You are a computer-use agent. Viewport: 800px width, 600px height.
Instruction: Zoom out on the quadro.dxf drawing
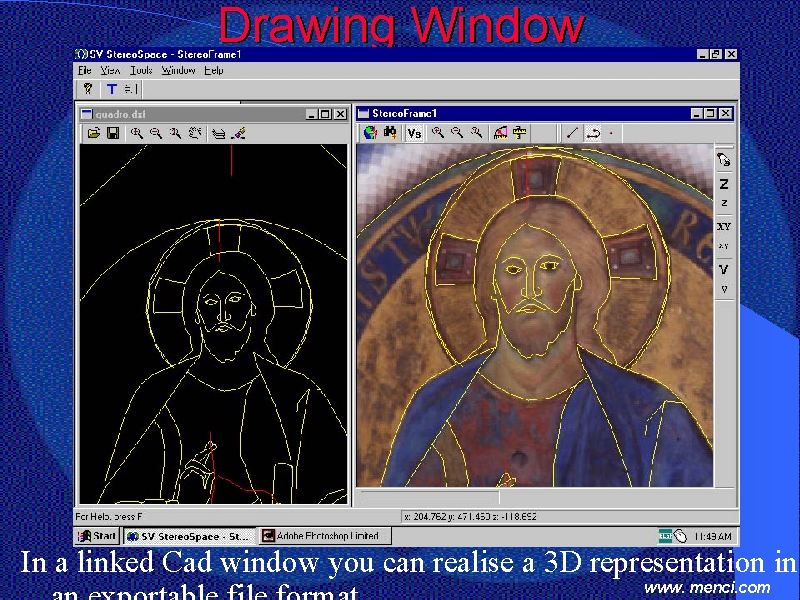156,133
